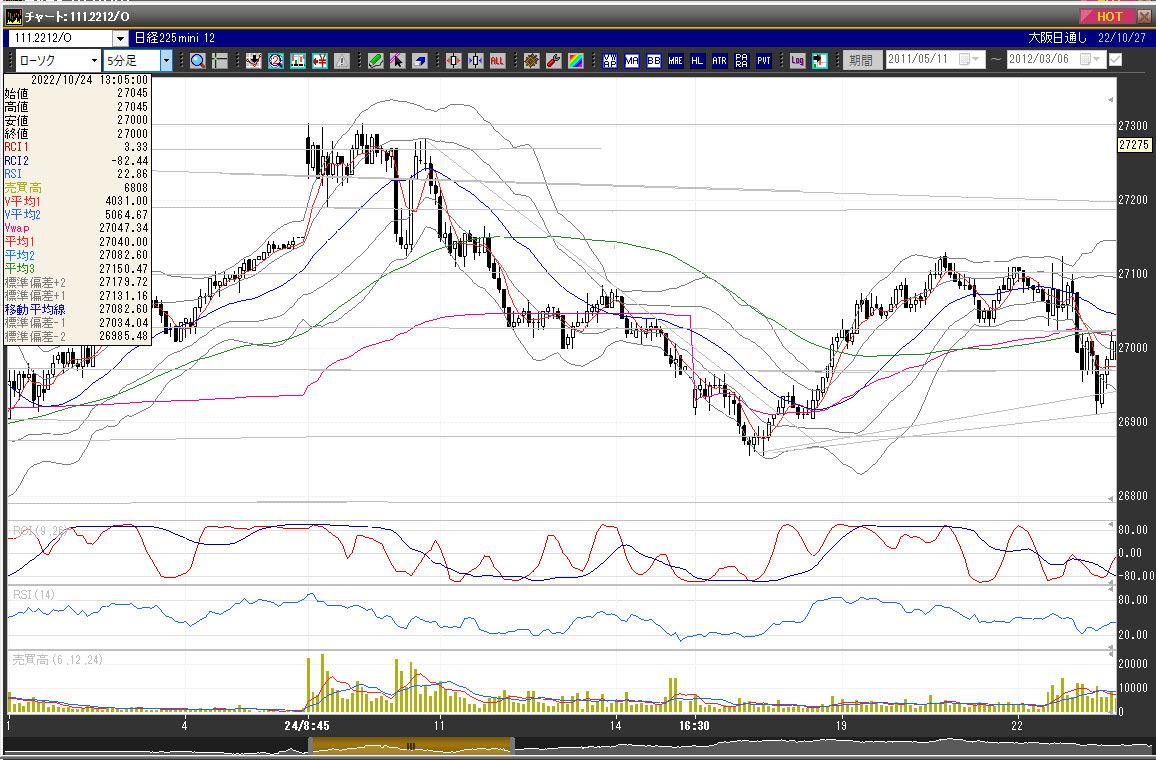Viewport: 1156px width, 760px height.
Task: Select the green pencil drawing tool
Action: (376, 60)
